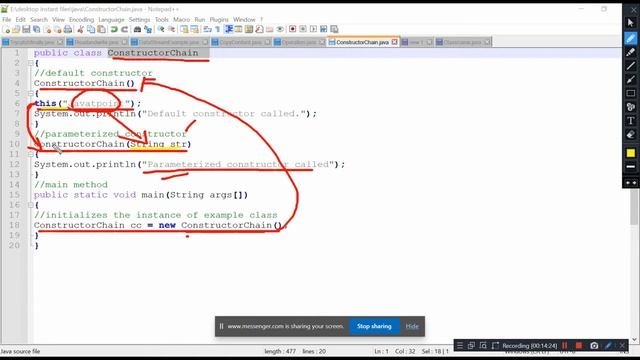
Task: Pause the screen recording
Action: (565, 345)
